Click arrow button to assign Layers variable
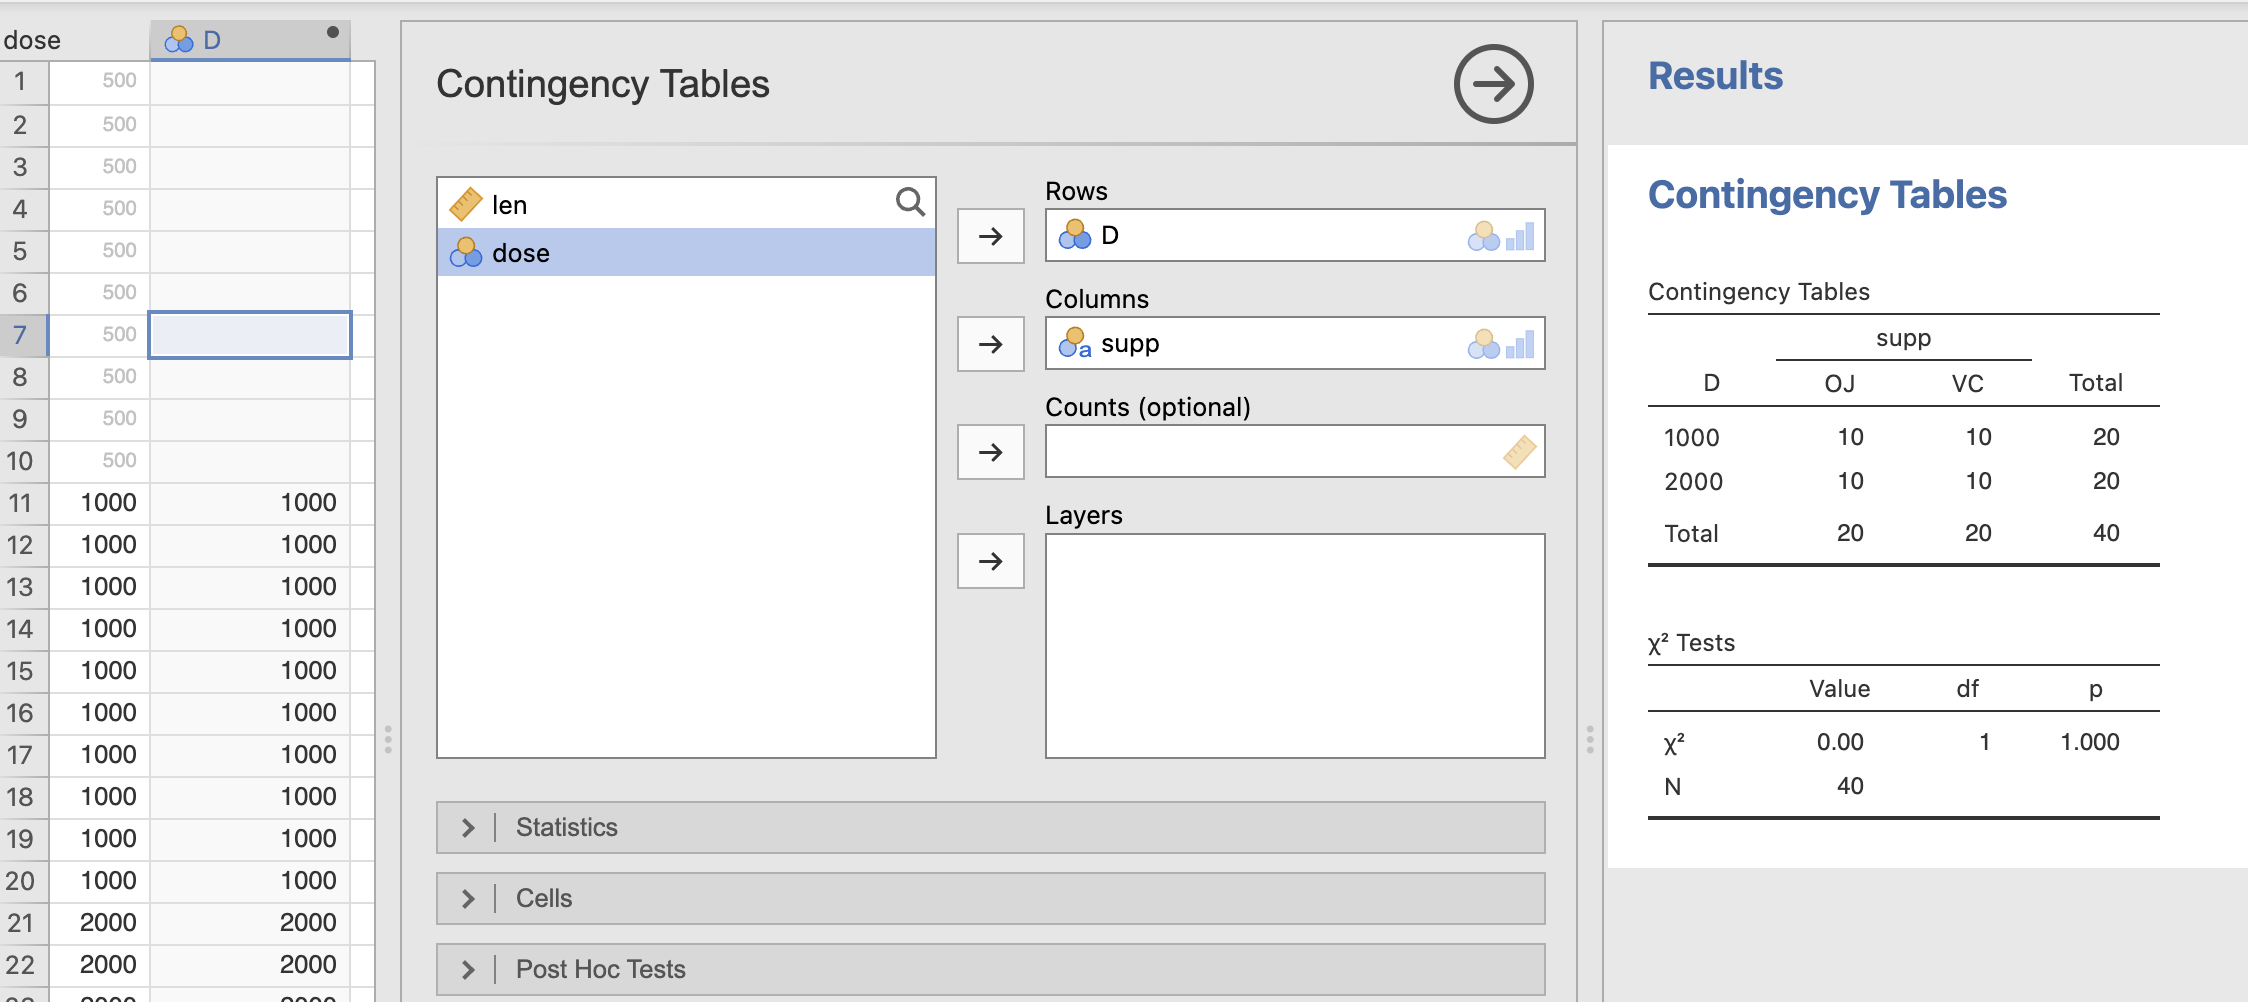 coord(990,561)
